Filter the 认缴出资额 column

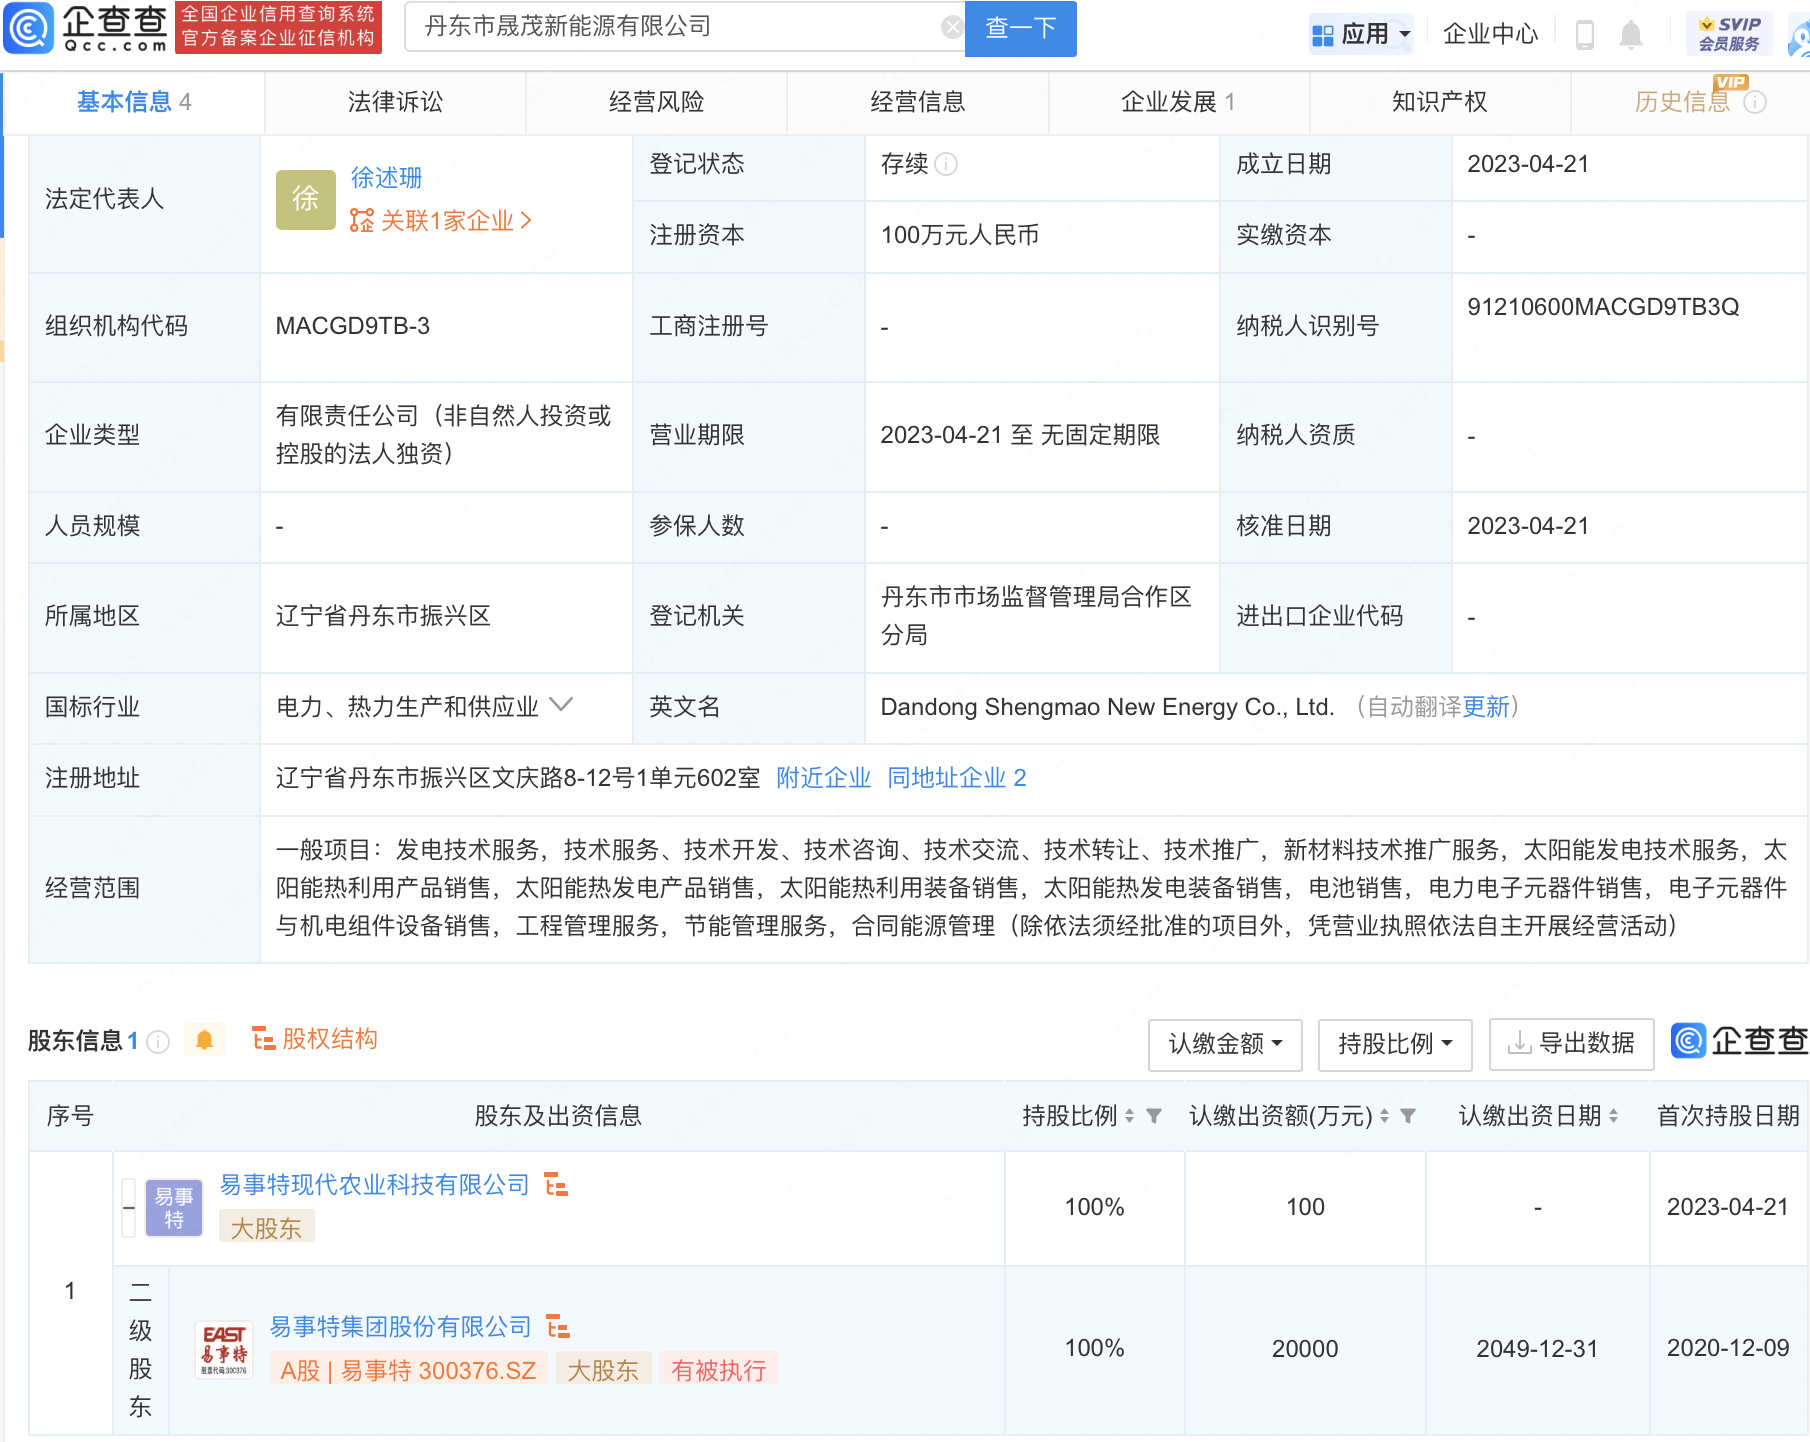1408,1116
